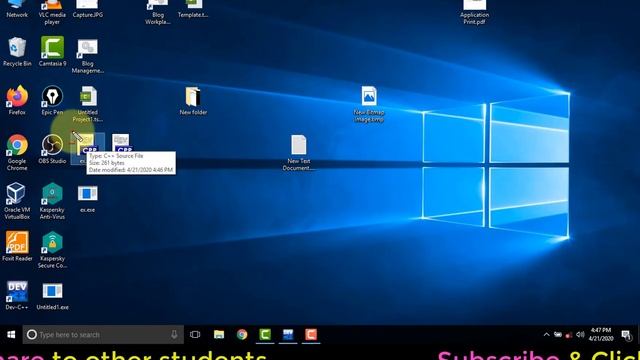Open the Windows Start menu
The width and height of the screenshot is (640, 360).
11,335
